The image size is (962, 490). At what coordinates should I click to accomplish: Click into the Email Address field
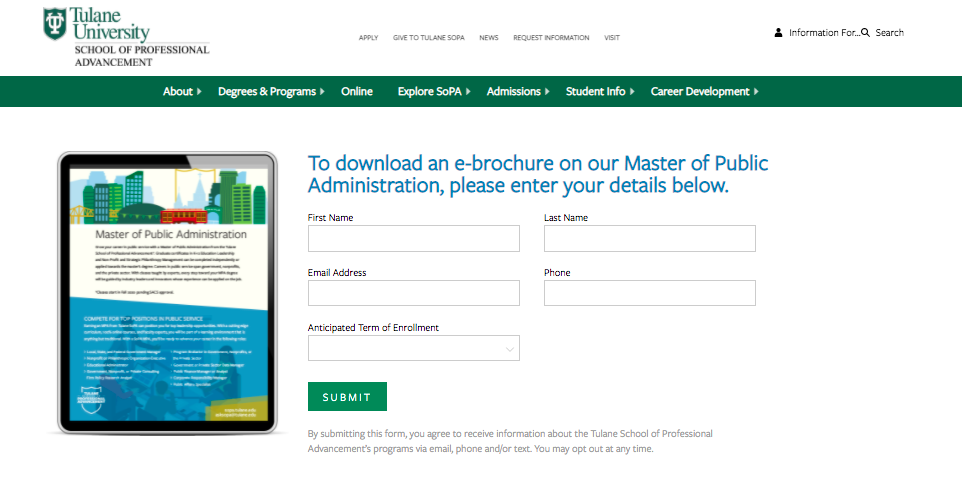(x=414, y=293)
